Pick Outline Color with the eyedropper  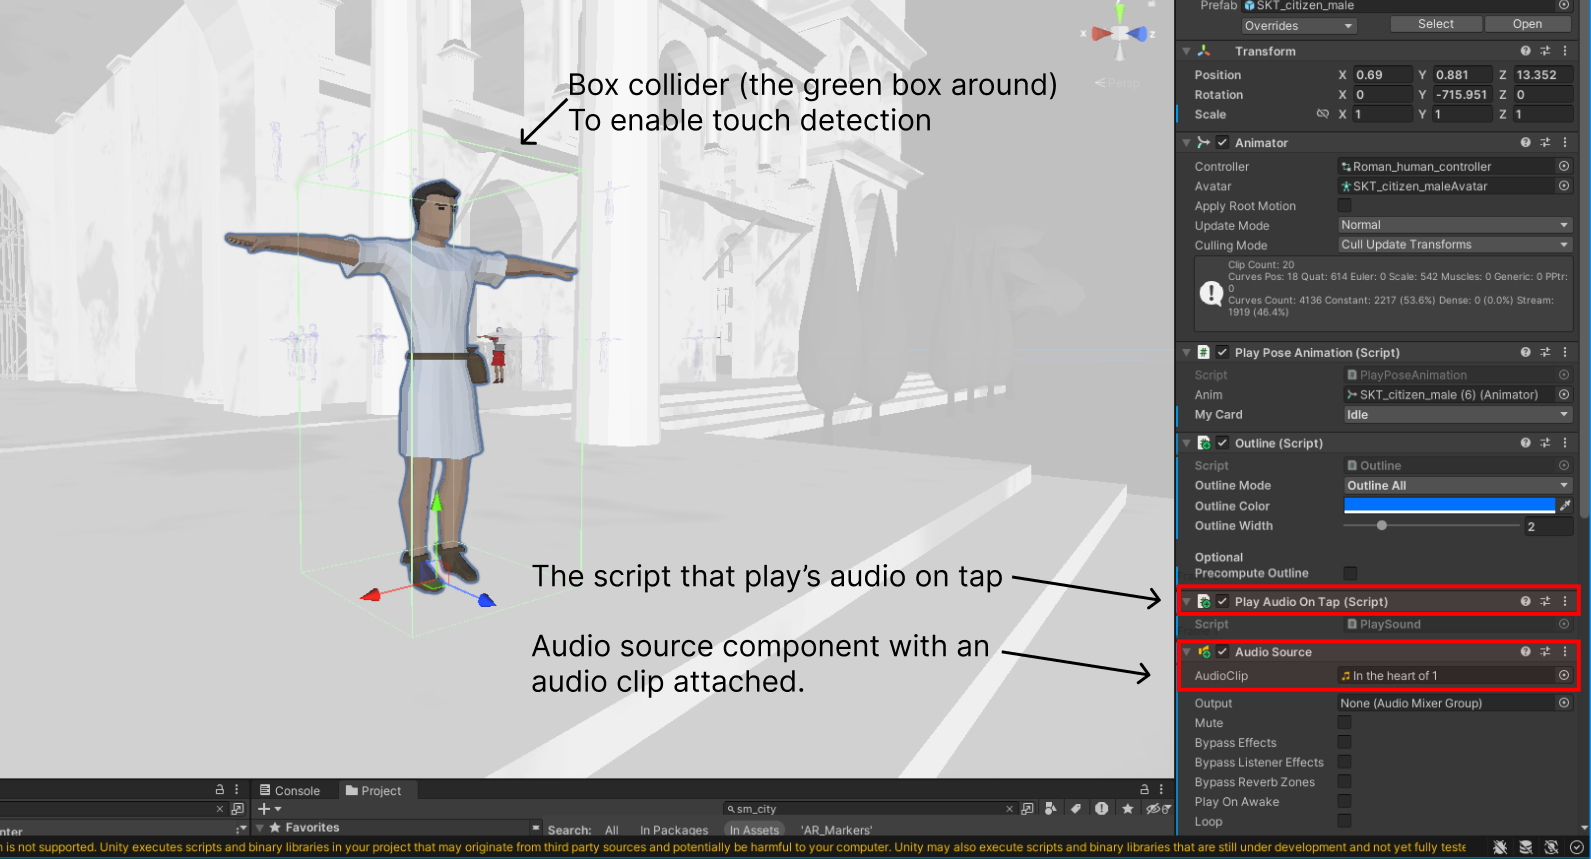1565,506
